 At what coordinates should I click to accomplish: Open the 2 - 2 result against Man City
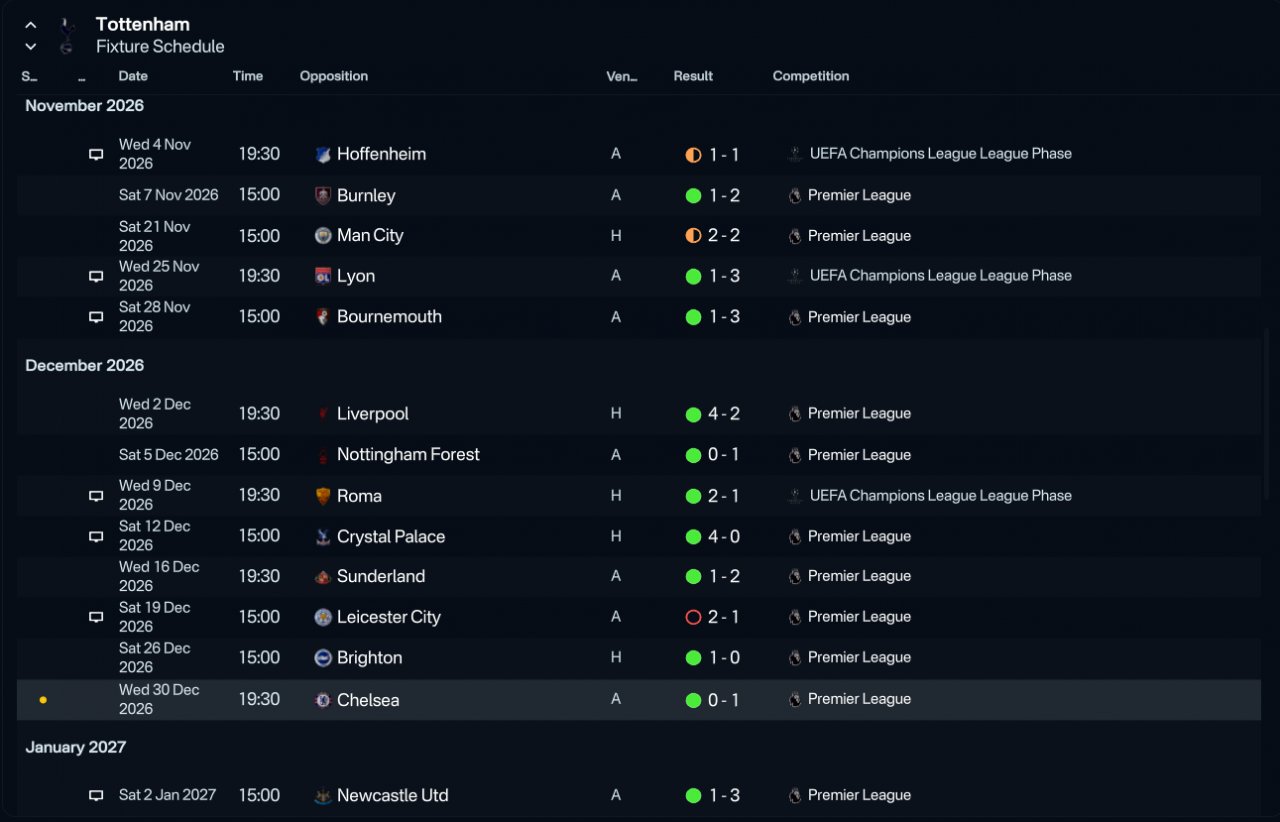click(725, 236)
